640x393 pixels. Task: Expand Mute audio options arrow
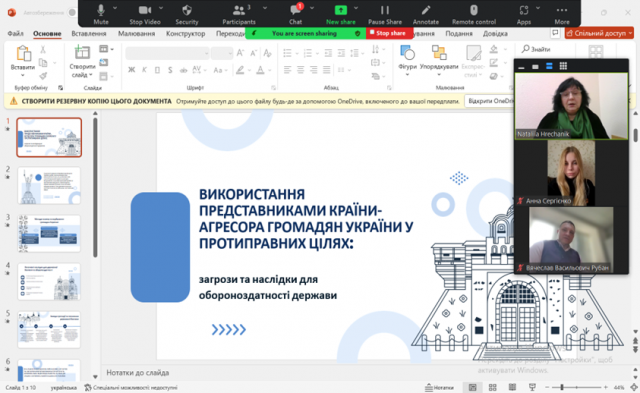pos(115,8)
